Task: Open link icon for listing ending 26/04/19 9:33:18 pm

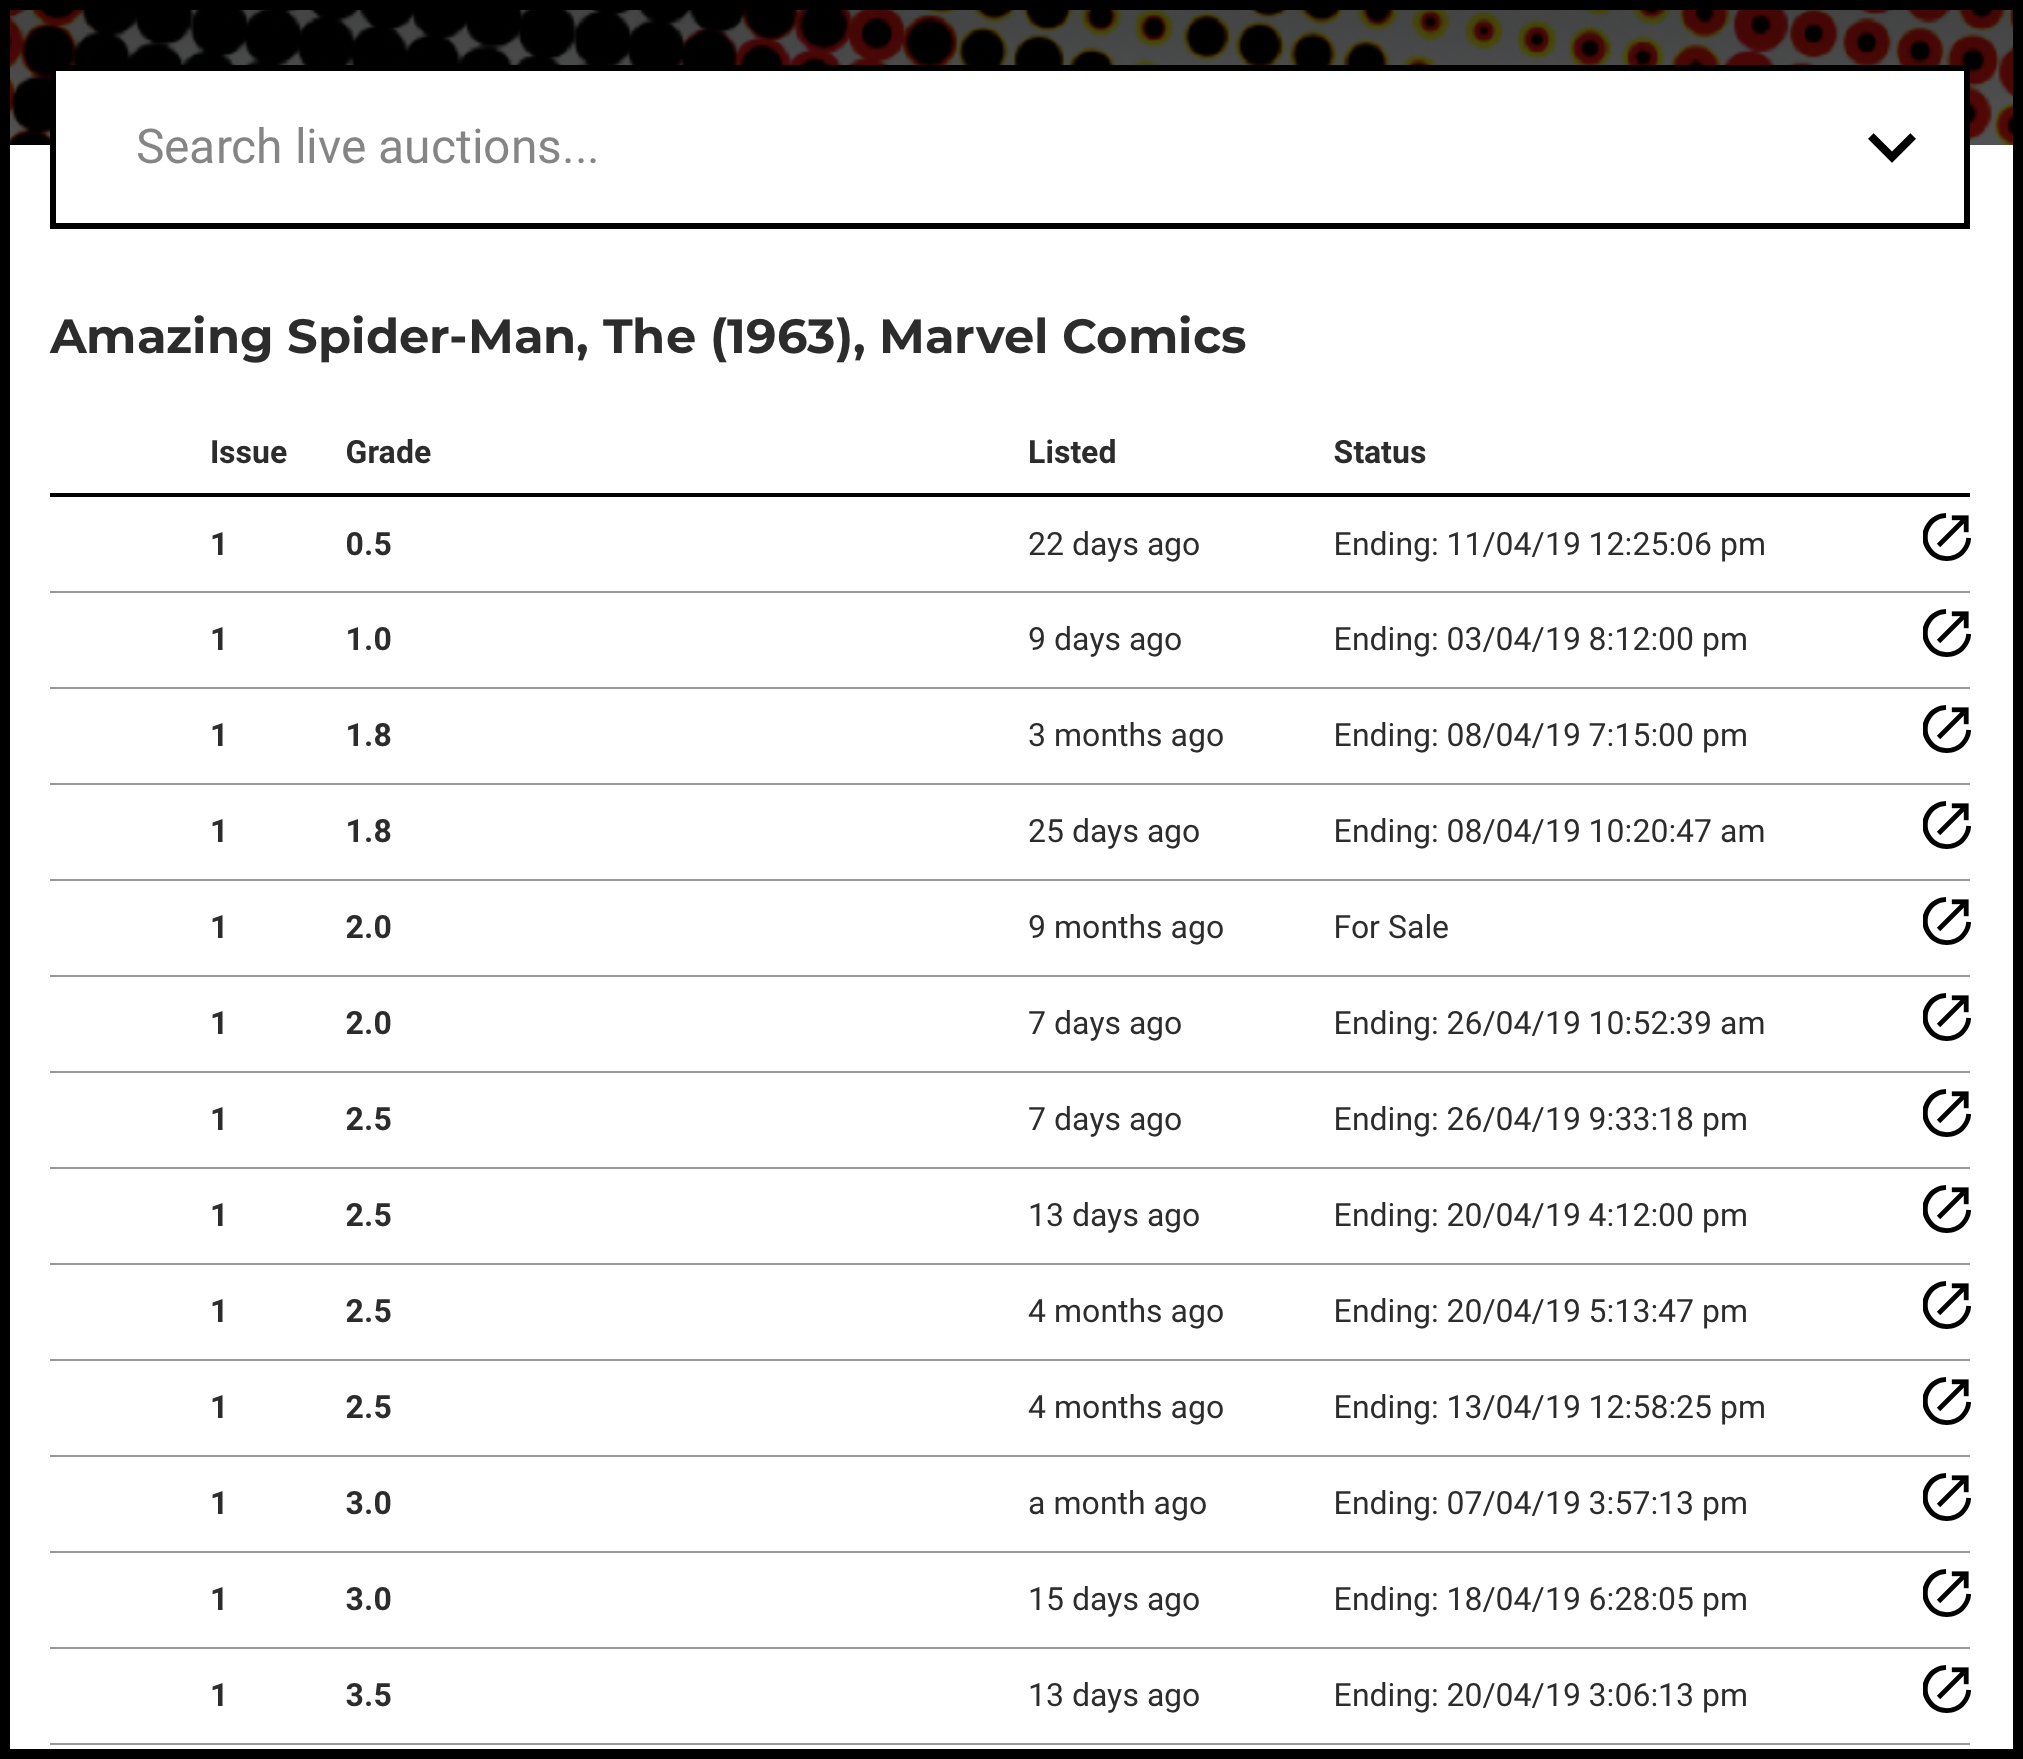Action: coord(1946,1114)
